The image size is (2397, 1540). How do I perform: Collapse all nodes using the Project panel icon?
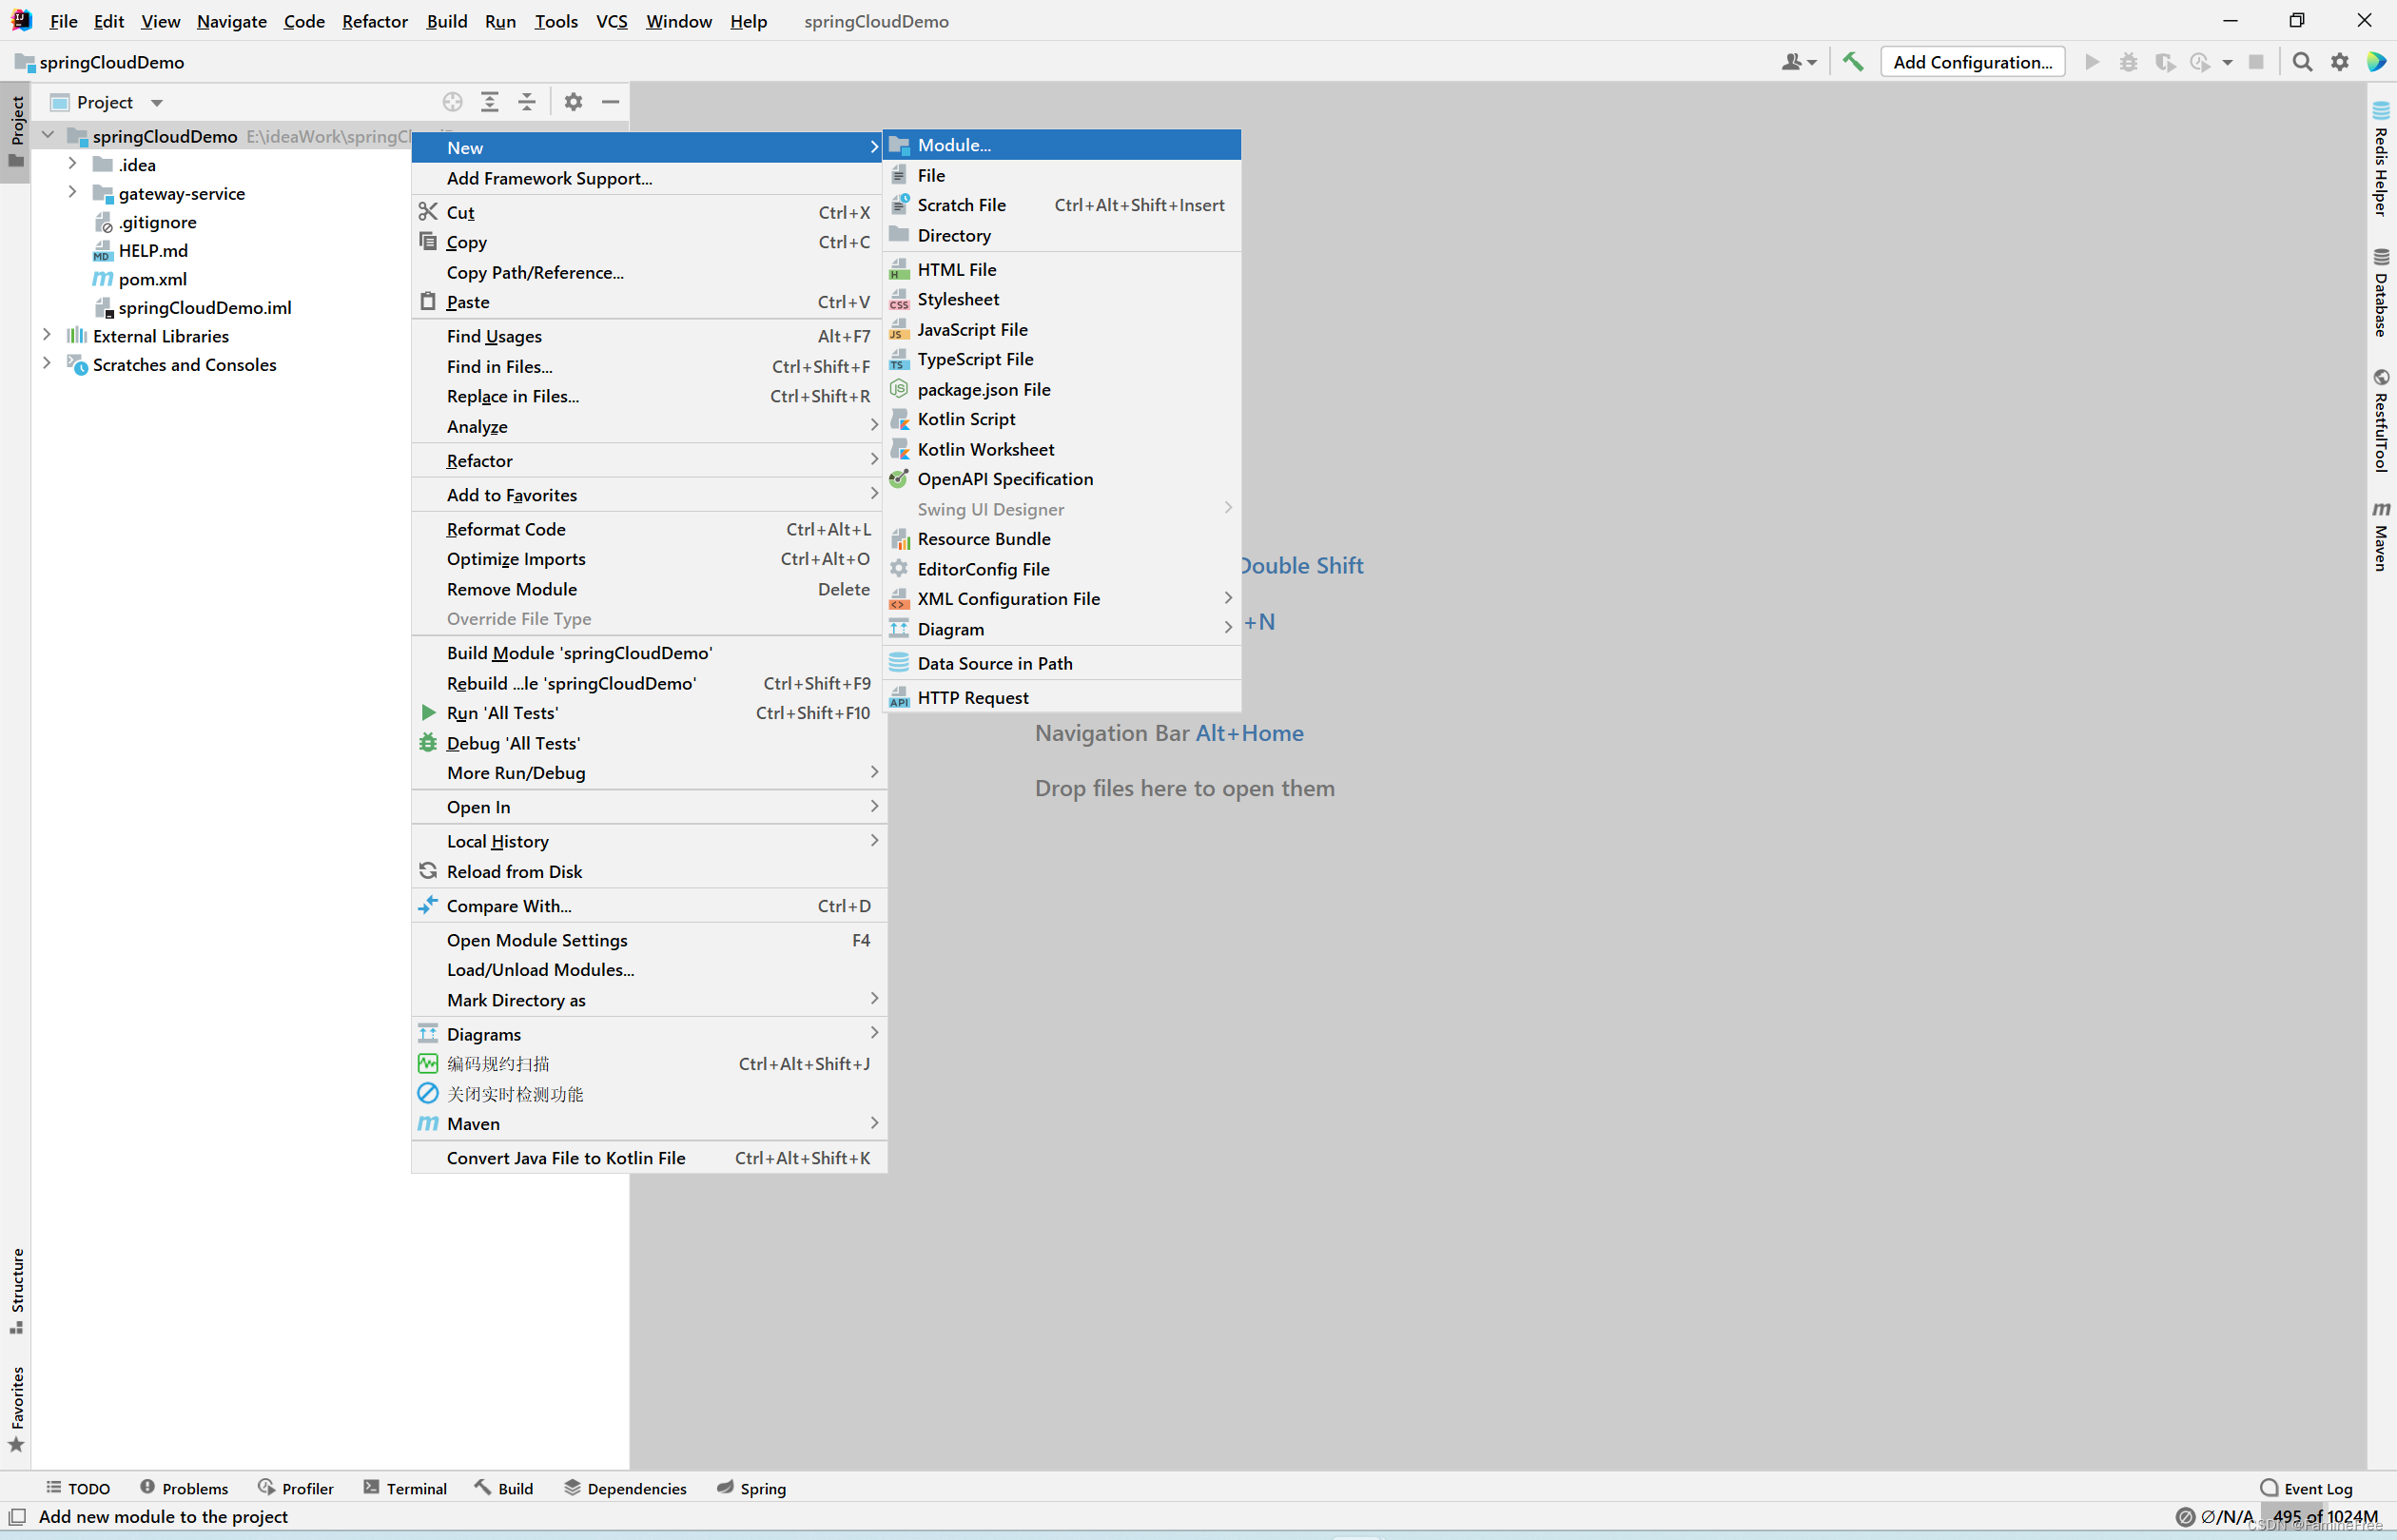[x=527, y=101]
